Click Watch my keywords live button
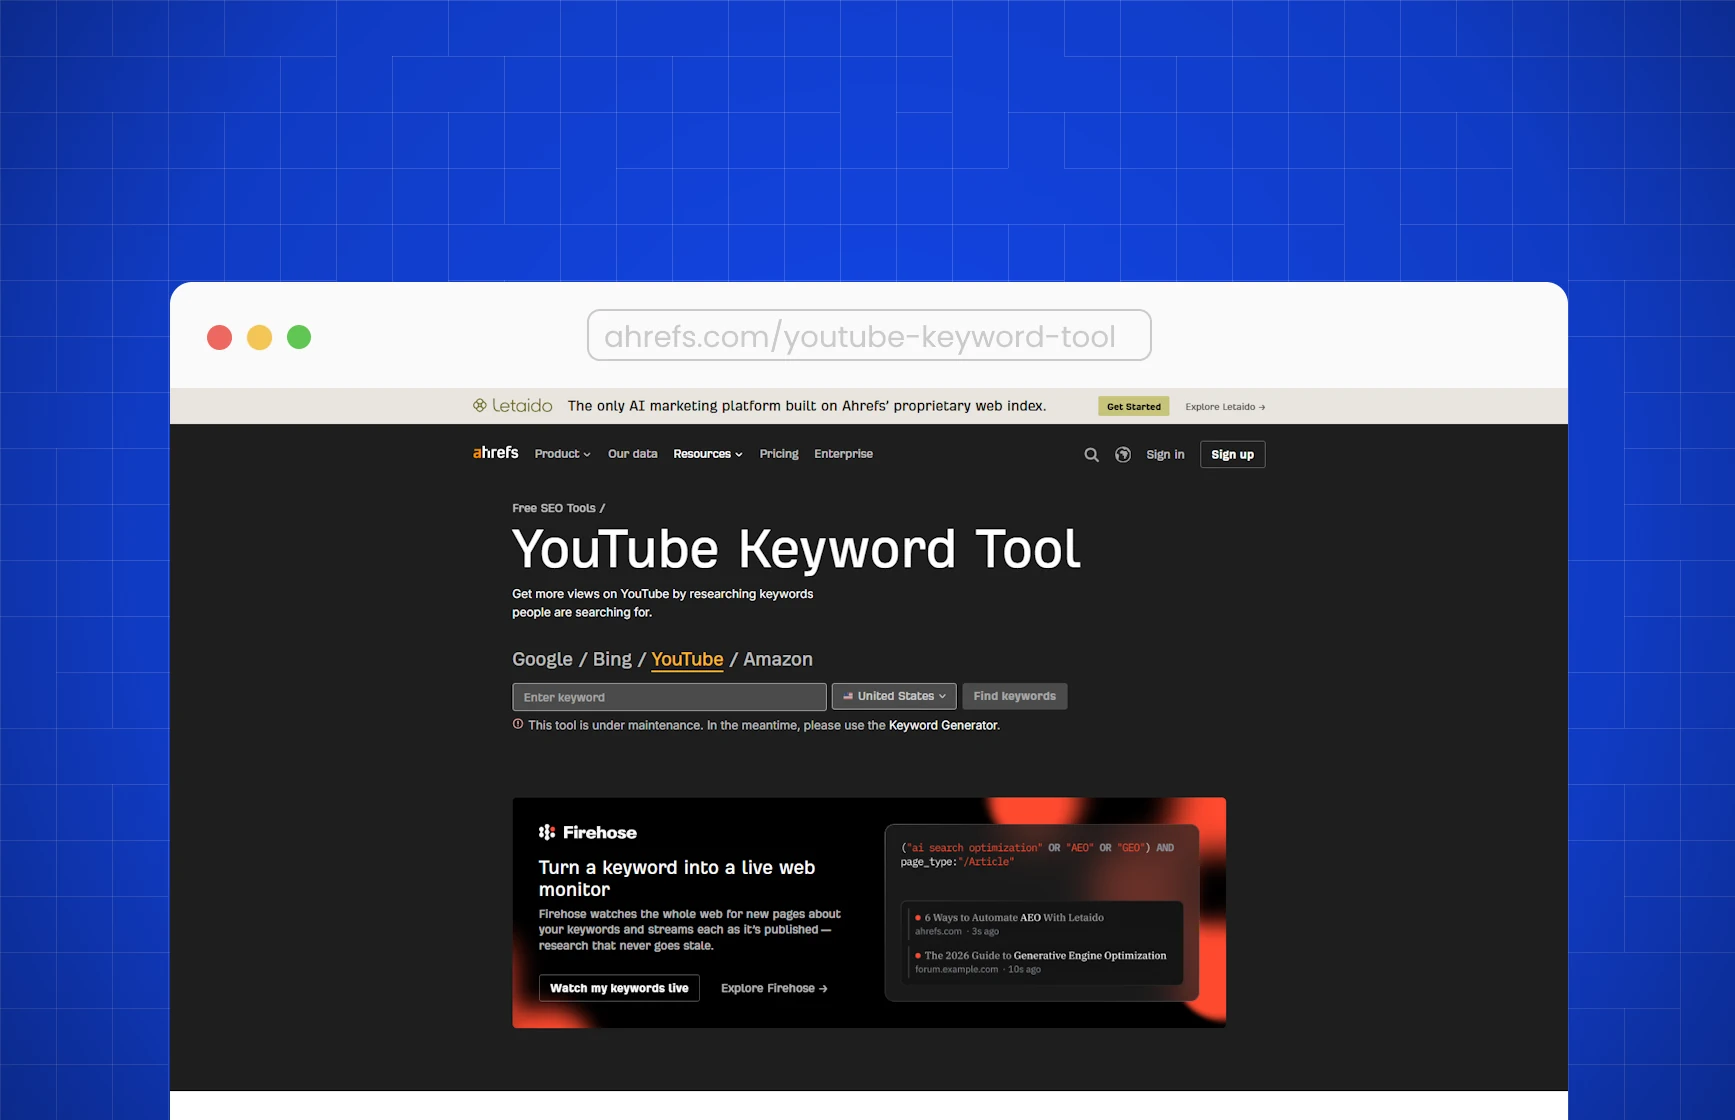1735x1120 pixels. point(619,988)
